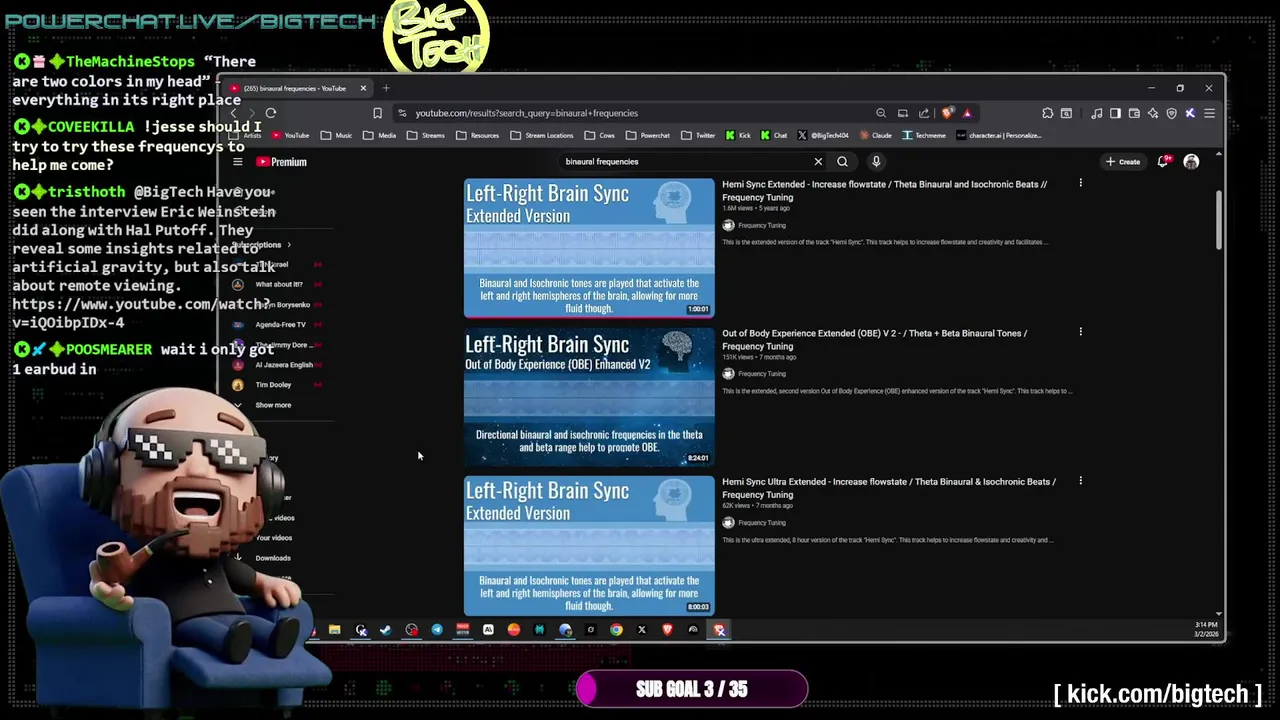The width and height of the screenshot is (1280, 720).
Task: Close the binaural frequencies YouTube tab
Action: tap(363, 88)
